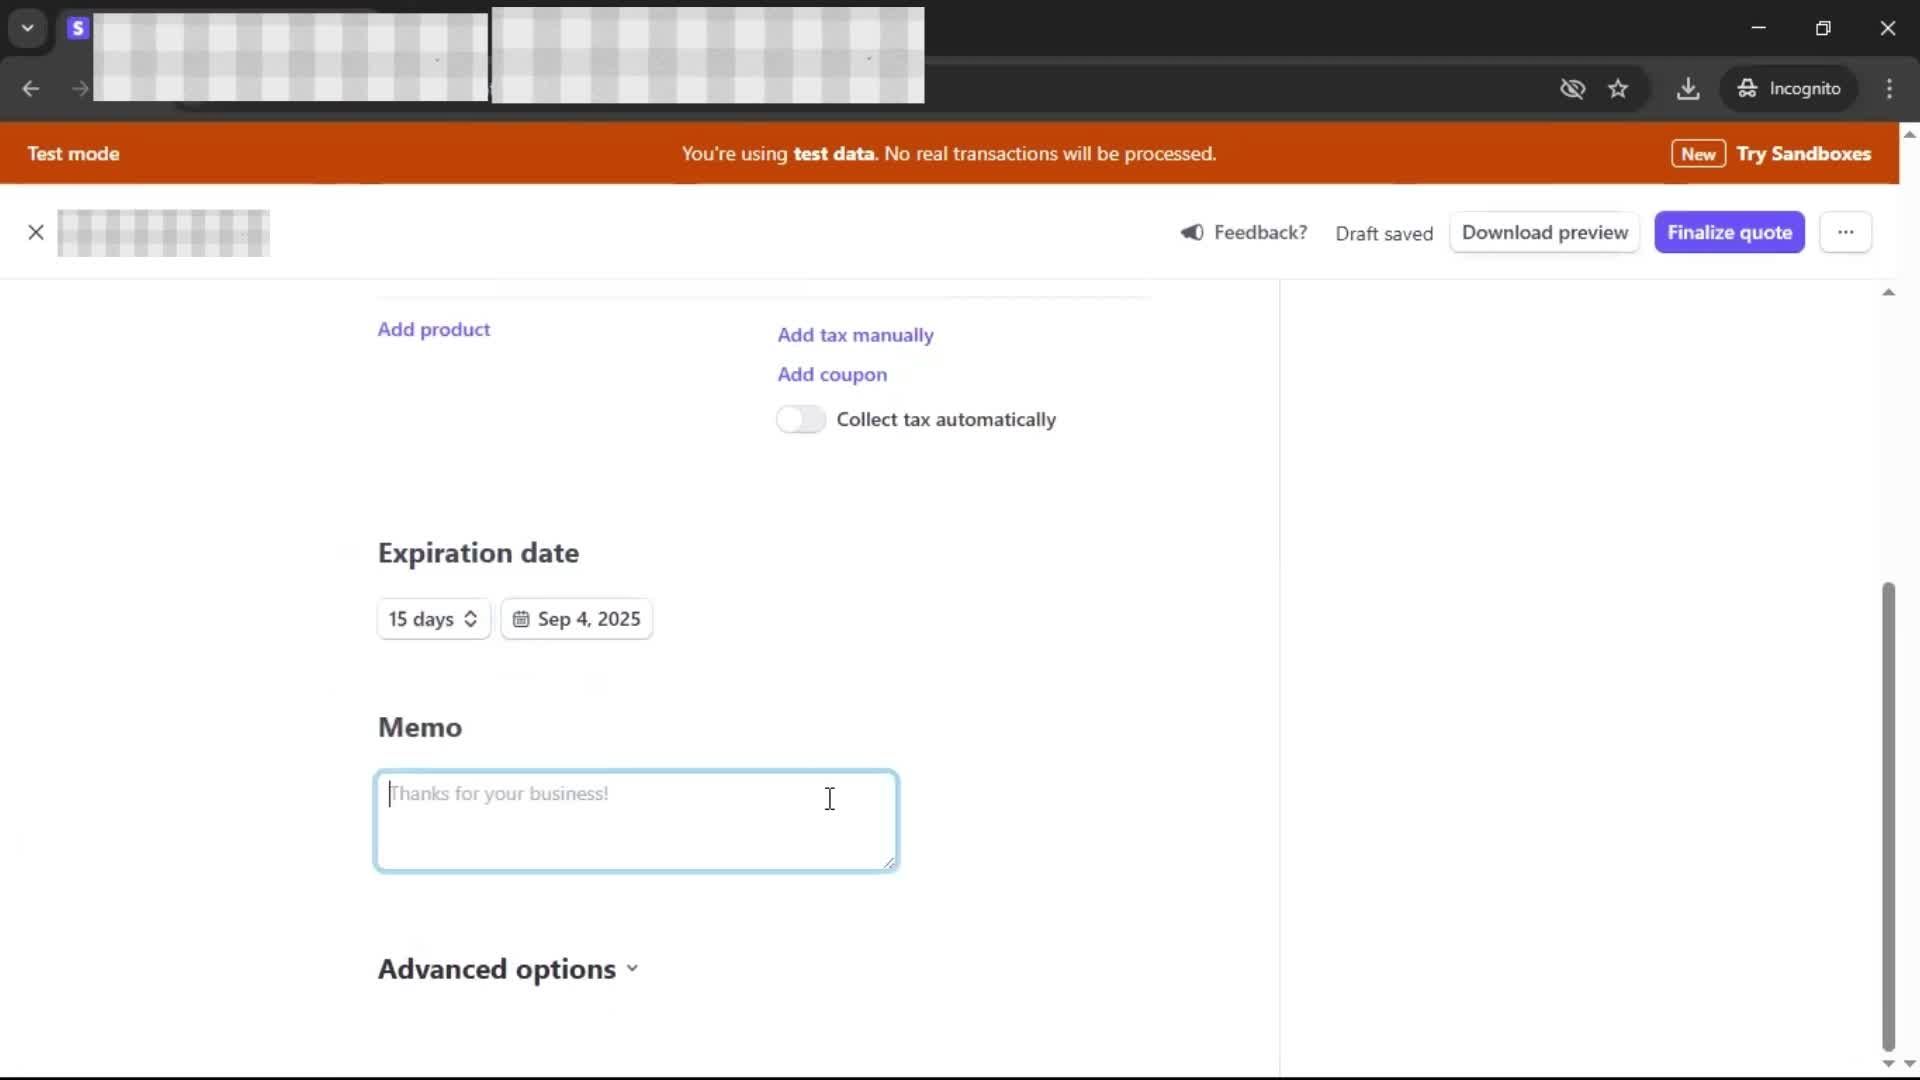The height and width of the screenshot is (1080, 1920).
Task: Click Try Sandboxes in test banner
Action: point(1803,154)
